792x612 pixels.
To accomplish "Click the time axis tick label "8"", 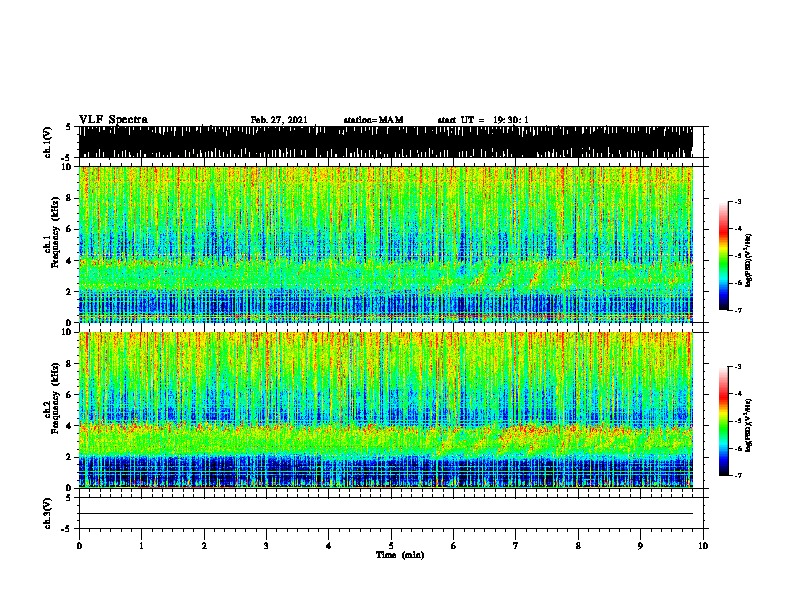I will tap(578, 546).
